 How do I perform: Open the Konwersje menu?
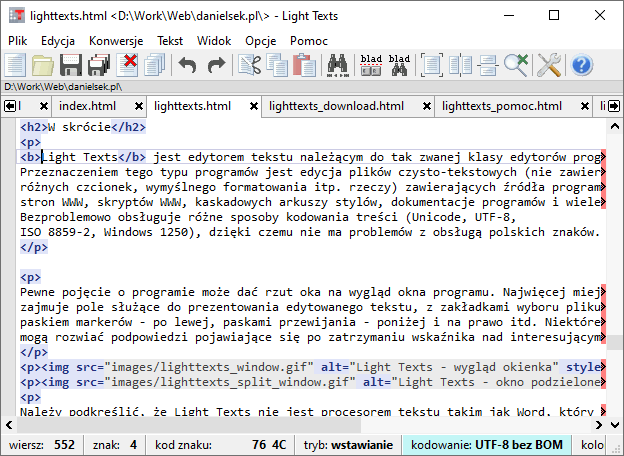pyautogui.click(x=115, y=40)
